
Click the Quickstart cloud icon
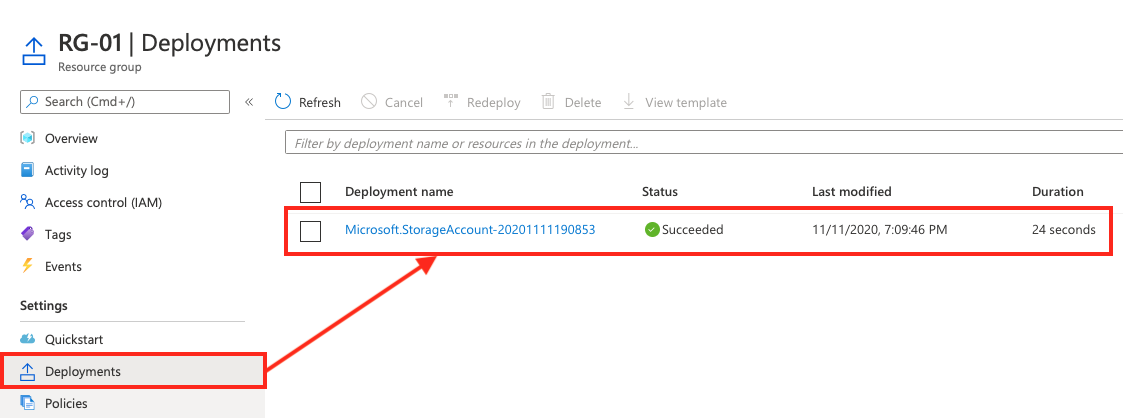coord(28,339)
